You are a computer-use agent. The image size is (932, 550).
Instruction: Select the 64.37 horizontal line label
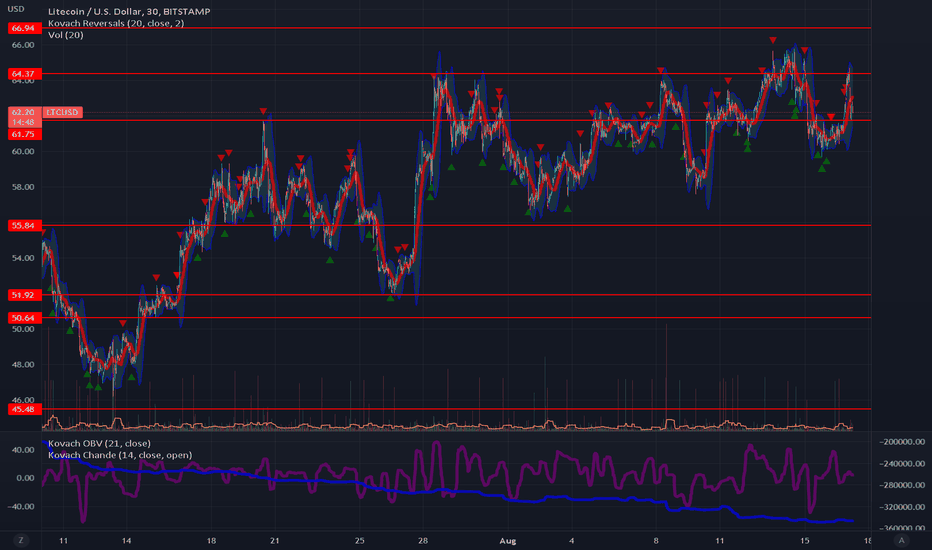24,74
